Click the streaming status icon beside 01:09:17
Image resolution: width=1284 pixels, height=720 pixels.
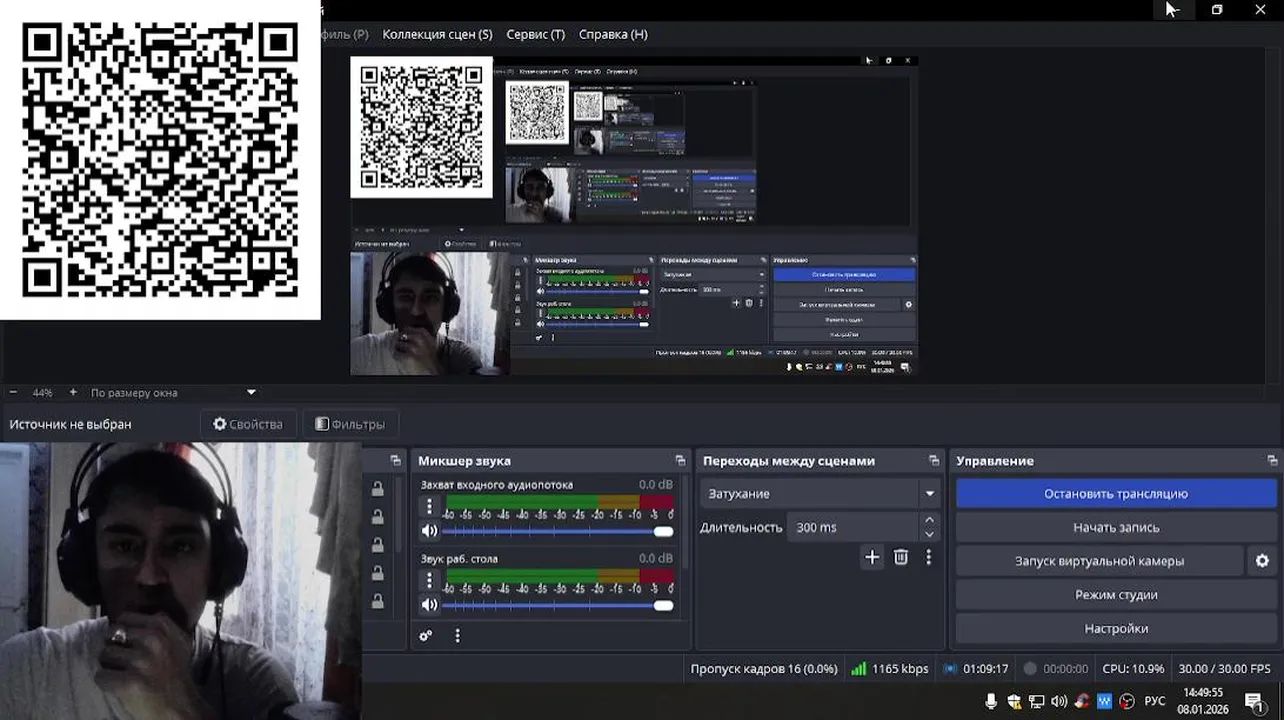(951, 669)
